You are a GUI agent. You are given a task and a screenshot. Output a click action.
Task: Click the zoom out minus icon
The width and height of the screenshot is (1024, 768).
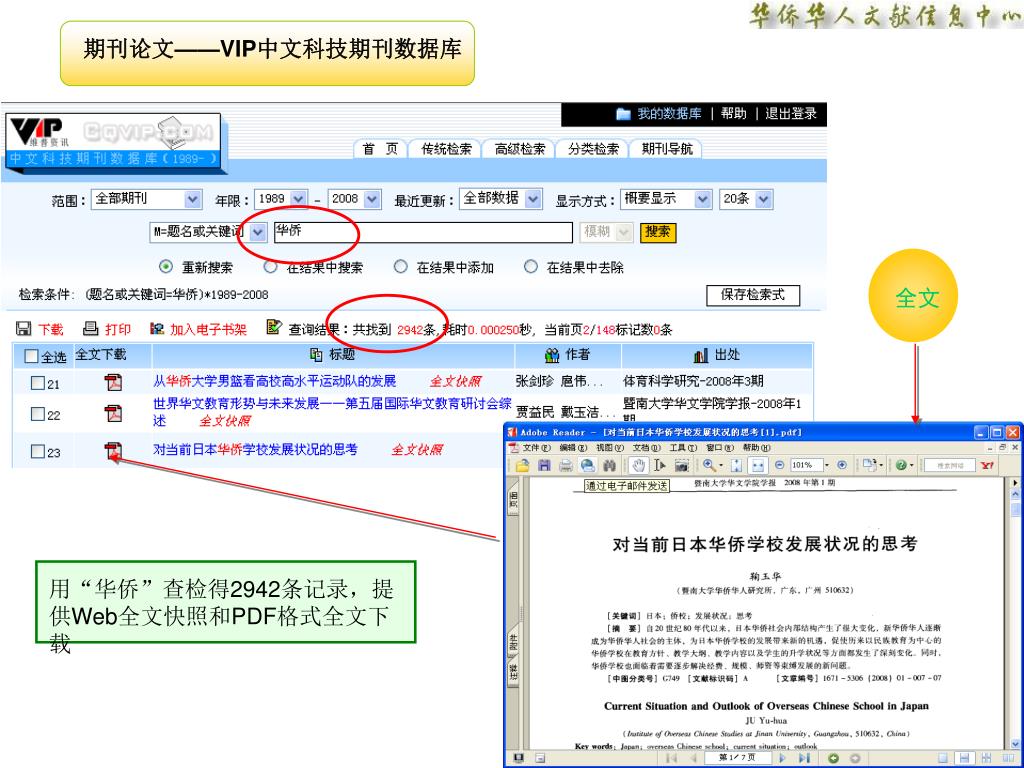pyautogui.click(x=779, y=465)
